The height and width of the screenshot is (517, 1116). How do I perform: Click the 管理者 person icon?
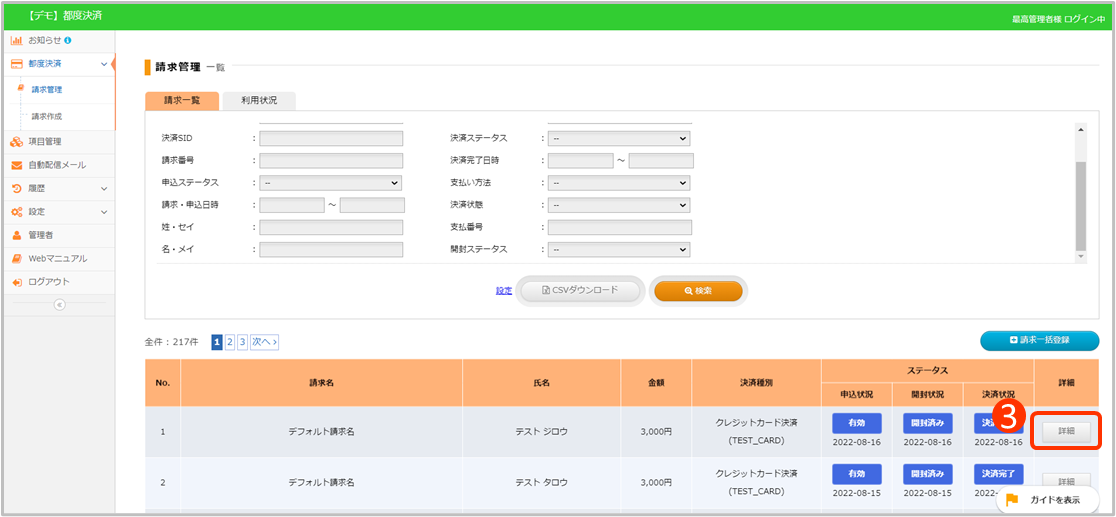(17, 235)
